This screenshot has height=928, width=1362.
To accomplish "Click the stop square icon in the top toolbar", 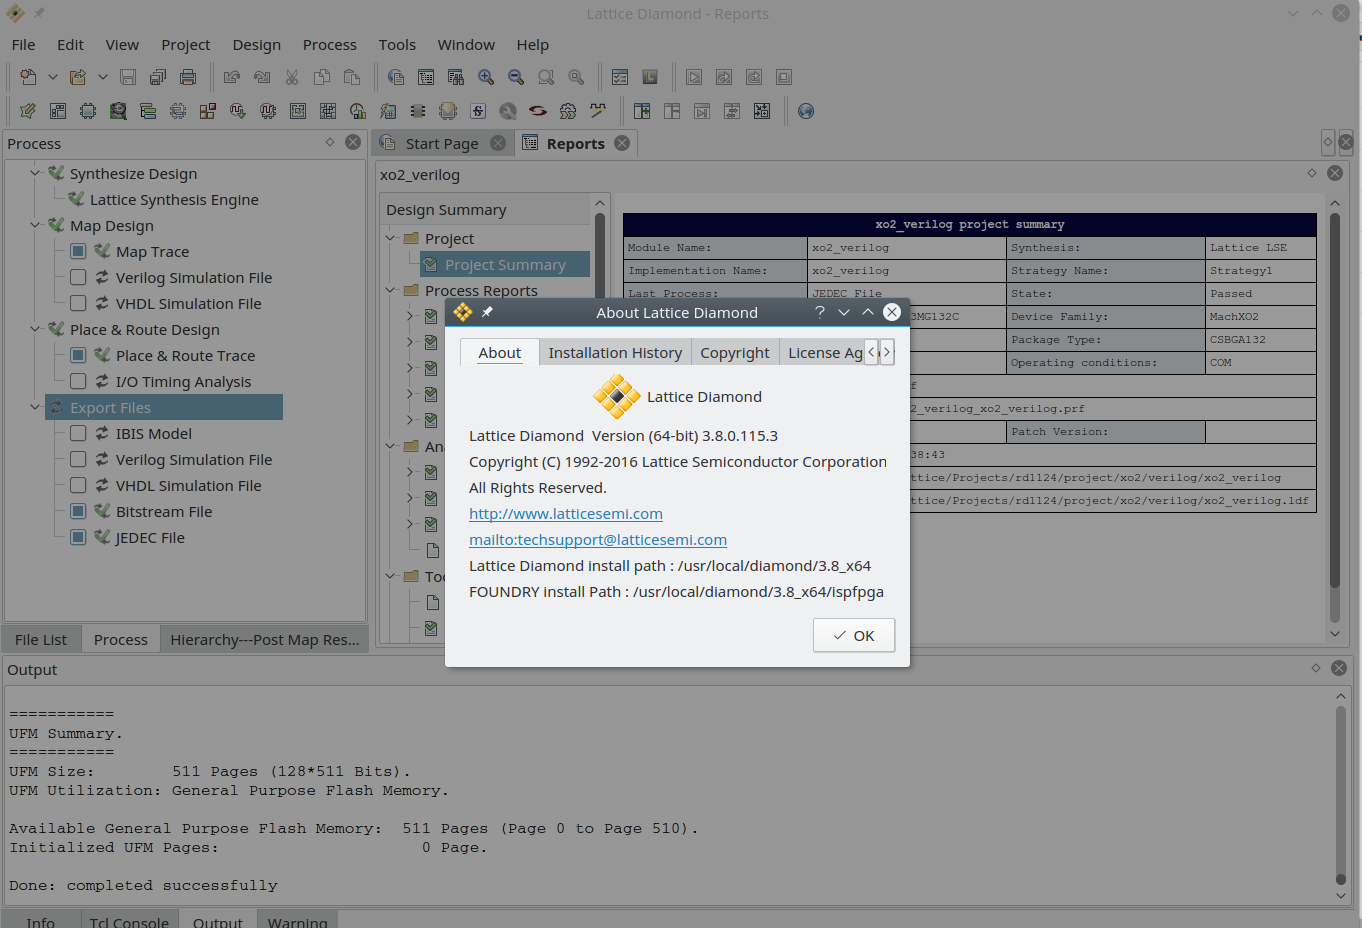I will 784,77.
